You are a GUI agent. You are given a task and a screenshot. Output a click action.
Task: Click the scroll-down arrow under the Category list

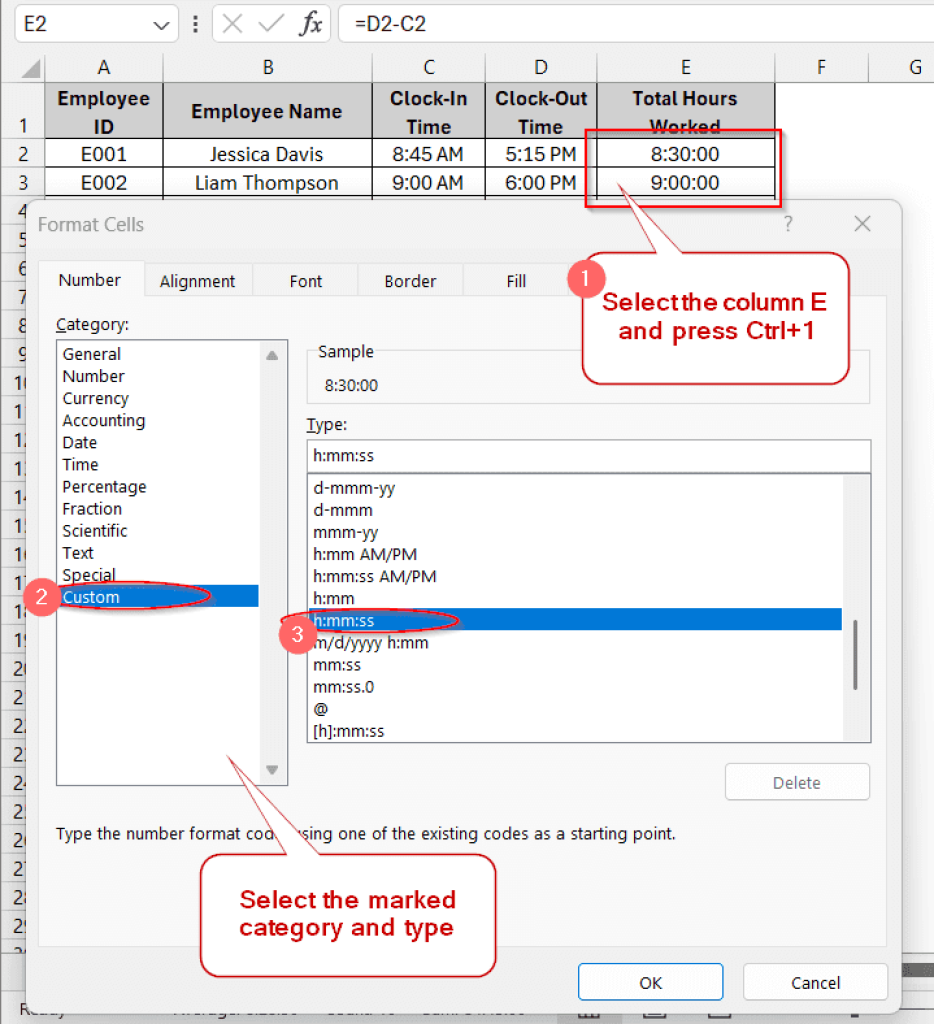(271, 770)
